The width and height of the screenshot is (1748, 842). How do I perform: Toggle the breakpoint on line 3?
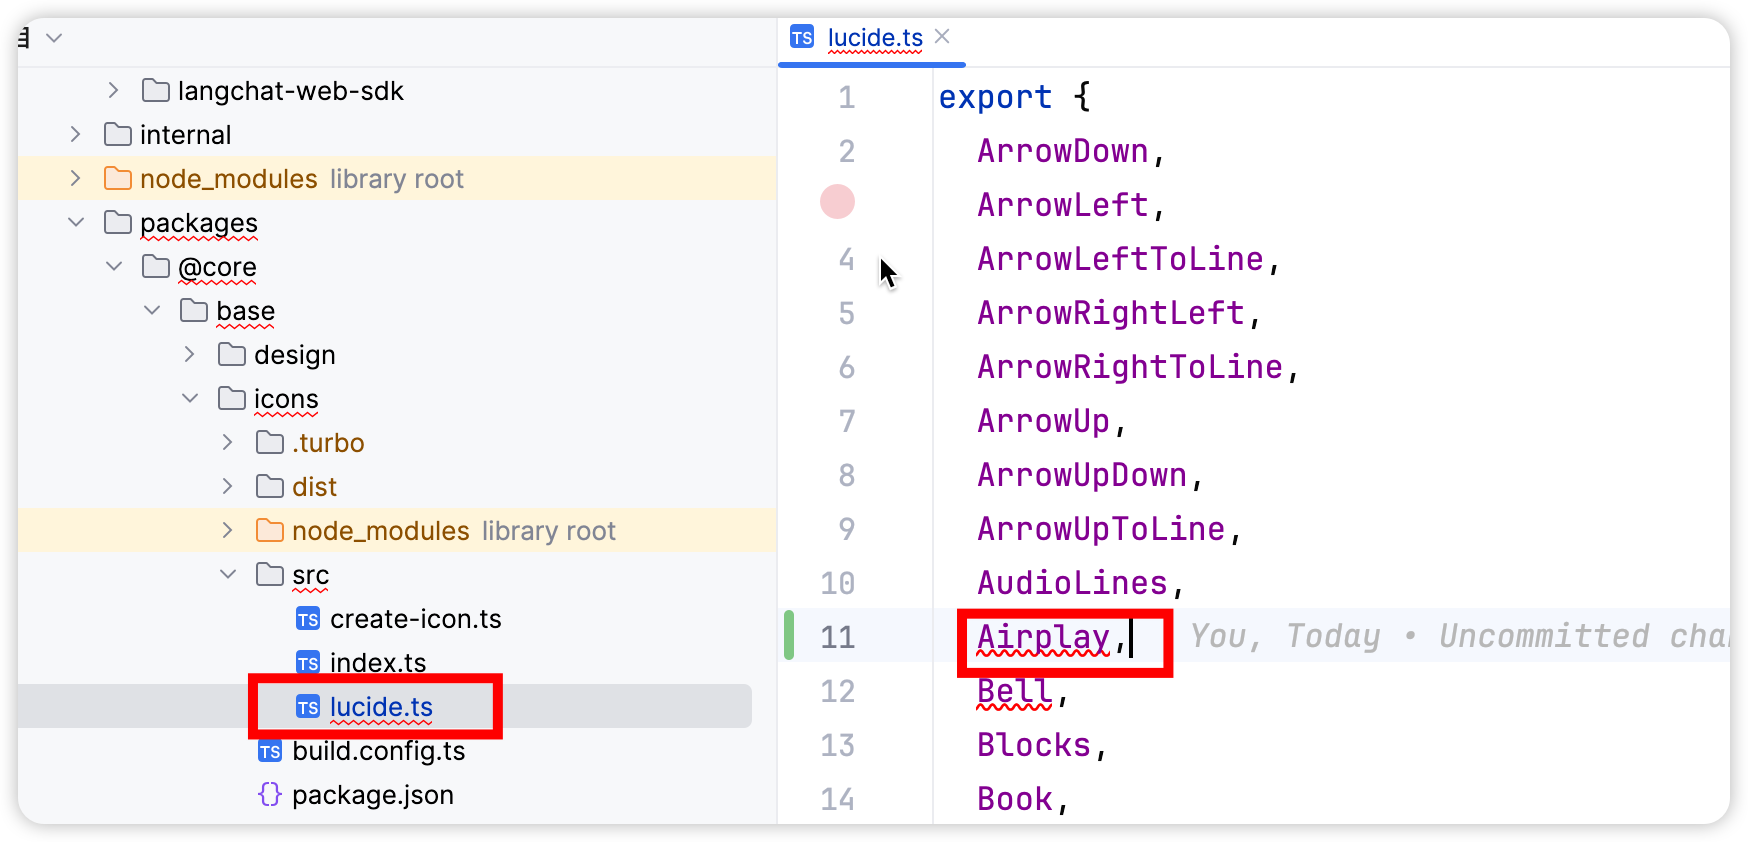point(837,202)
